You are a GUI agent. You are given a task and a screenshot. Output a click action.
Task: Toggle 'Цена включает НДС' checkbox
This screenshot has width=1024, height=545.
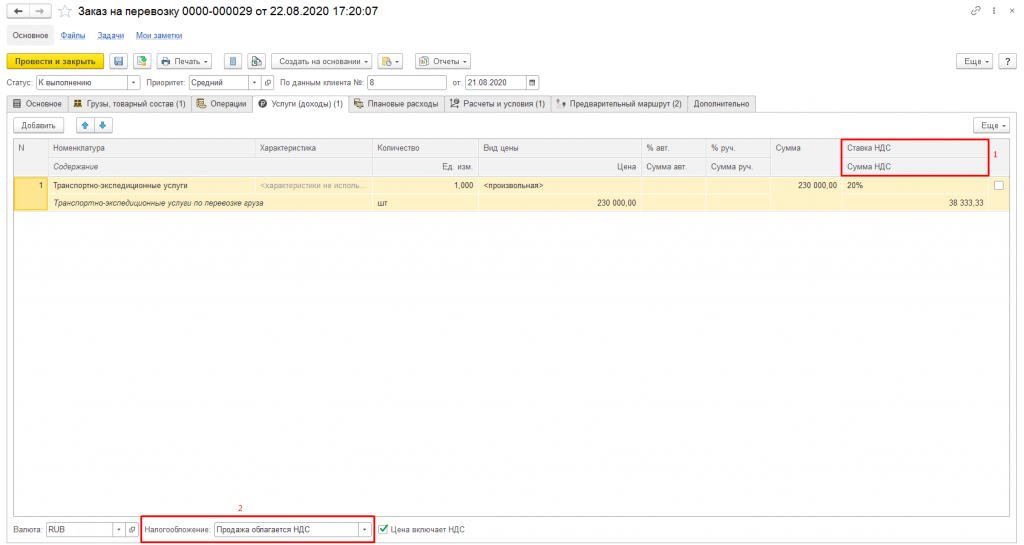point(383,529)
